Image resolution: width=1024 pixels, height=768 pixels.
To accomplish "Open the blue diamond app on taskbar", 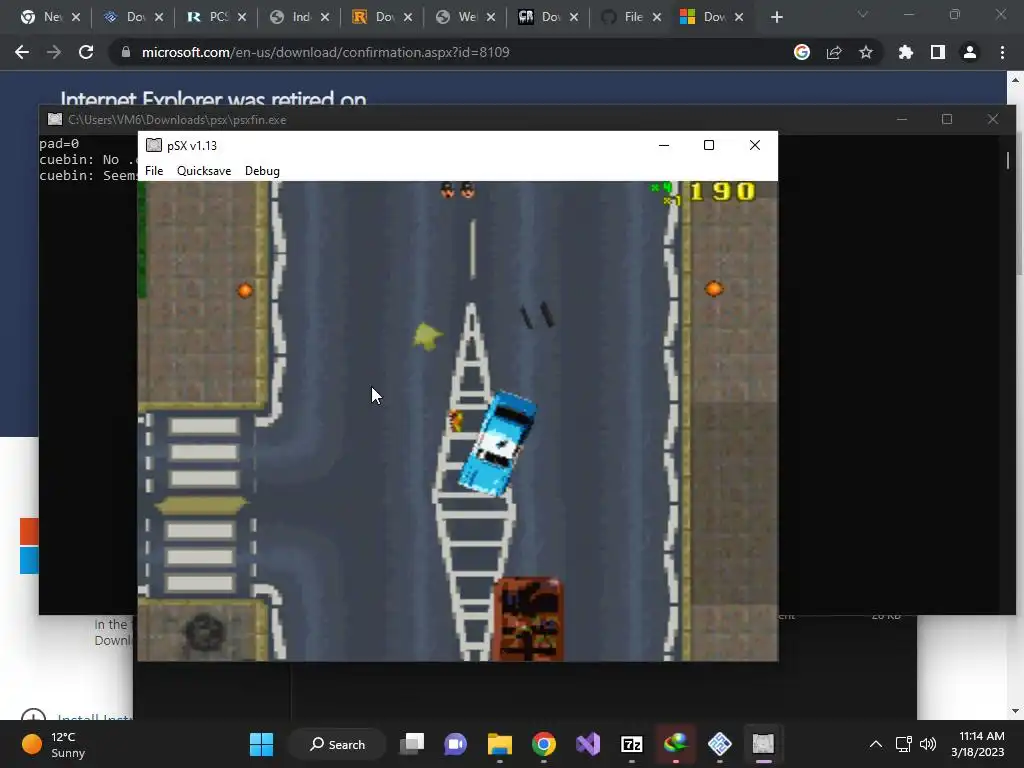I will 720,744.
